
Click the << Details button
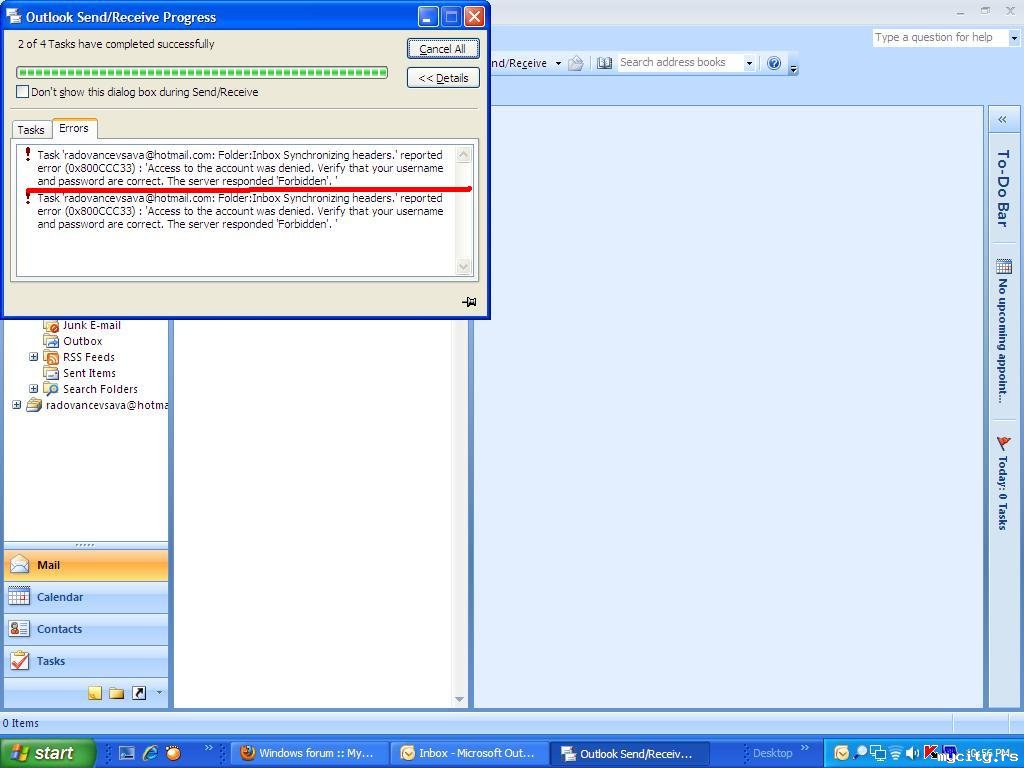[x=443, y=78]
